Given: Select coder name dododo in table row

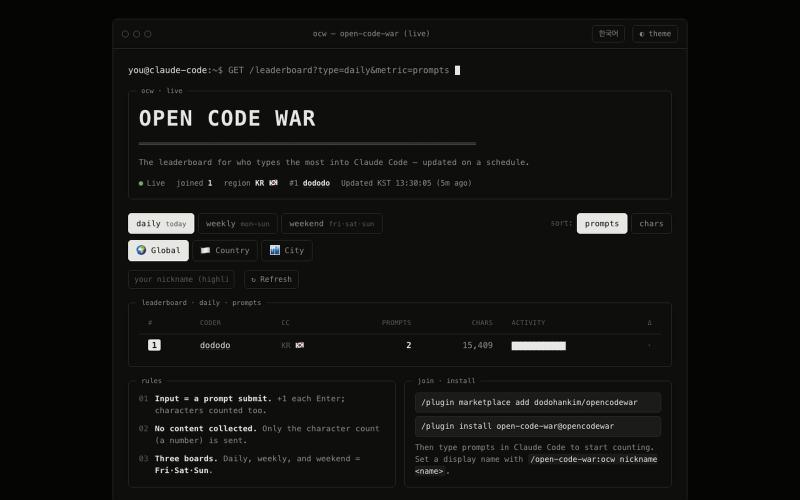Looking at the screenshot, I should (x=215, y=345).
